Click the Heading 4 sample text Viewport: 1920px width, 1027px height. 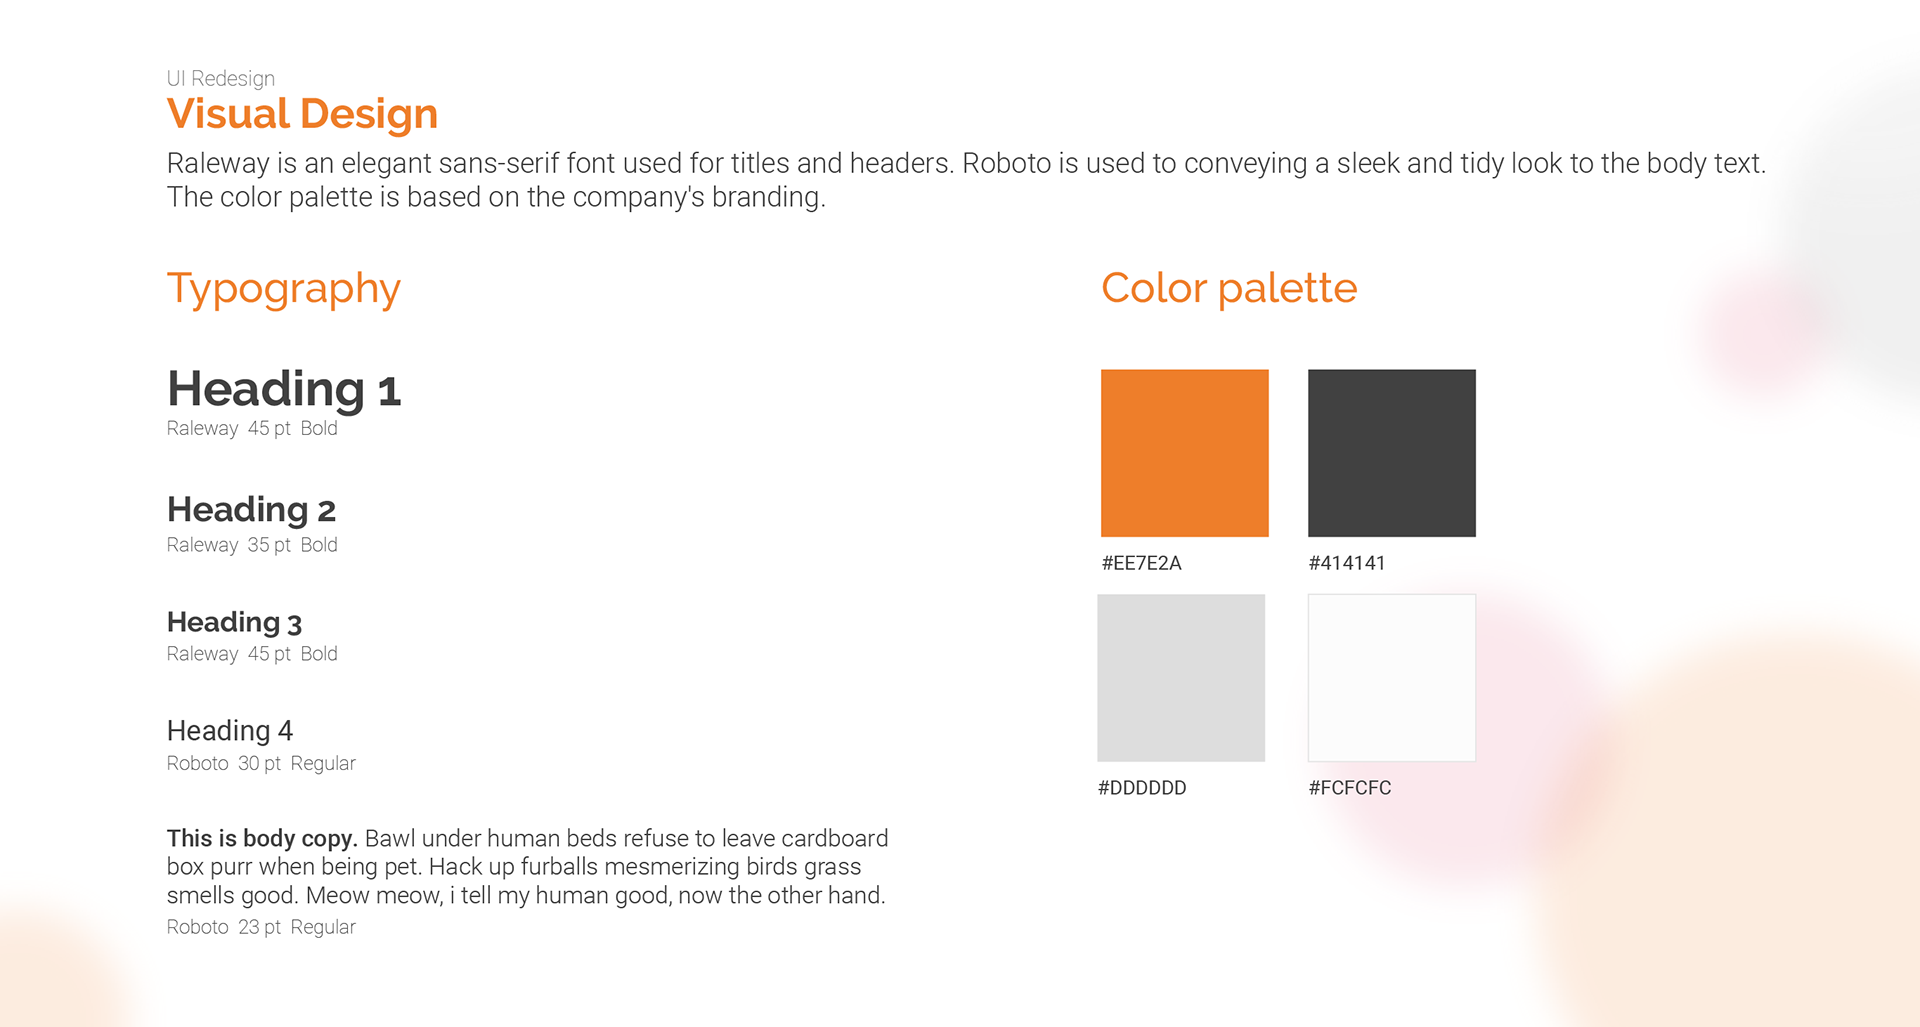pos(229,731)
